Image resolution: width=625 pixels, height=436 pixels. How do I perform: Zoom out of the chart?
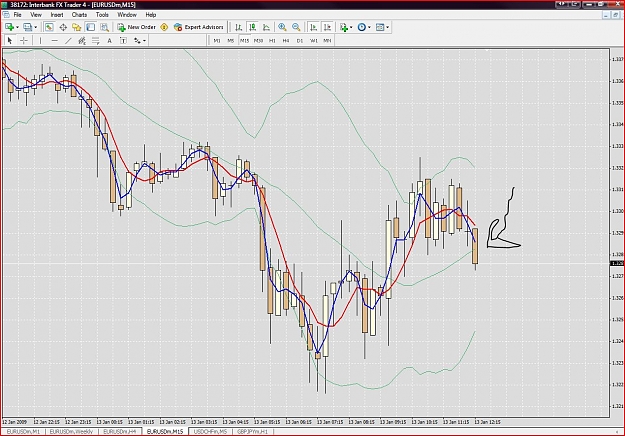(296, 27)
